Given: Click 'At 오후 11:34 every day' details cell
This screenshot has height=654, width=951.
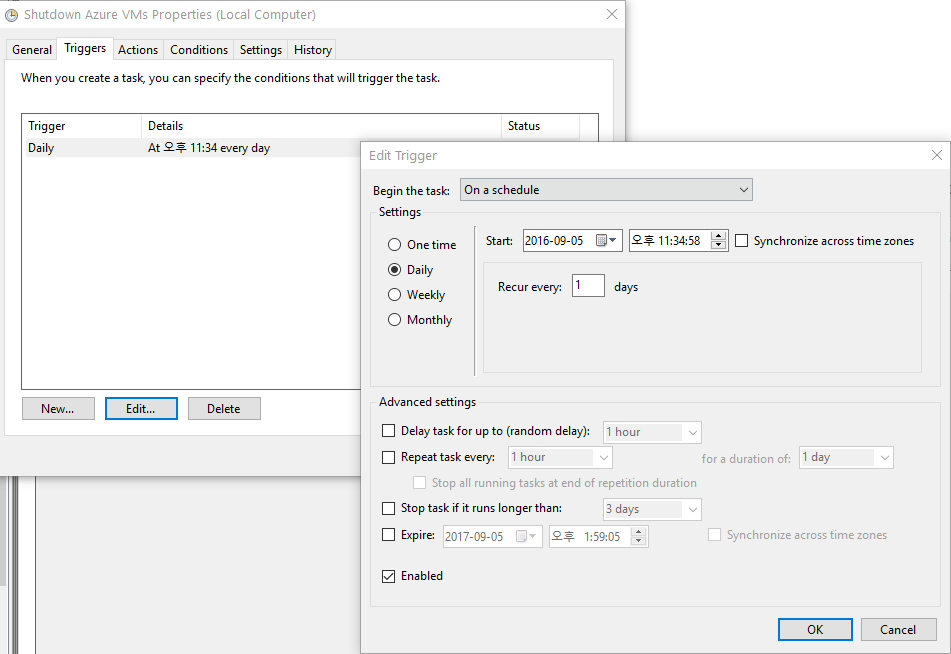Looking at the screenshot, I should tap(209, 147).
